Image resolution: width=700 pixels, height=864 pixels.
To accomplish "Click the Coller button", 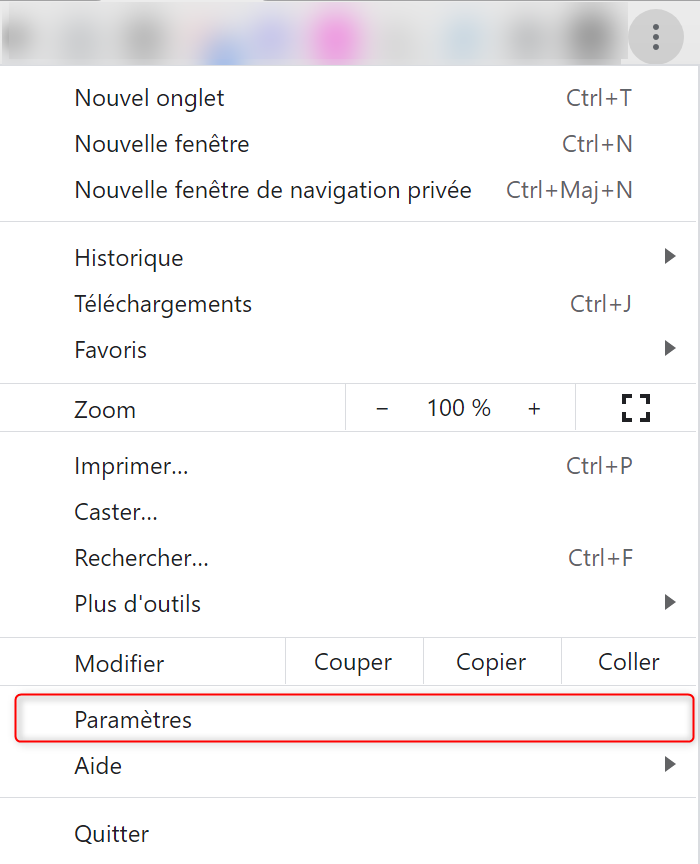I will tap(629, 662).
